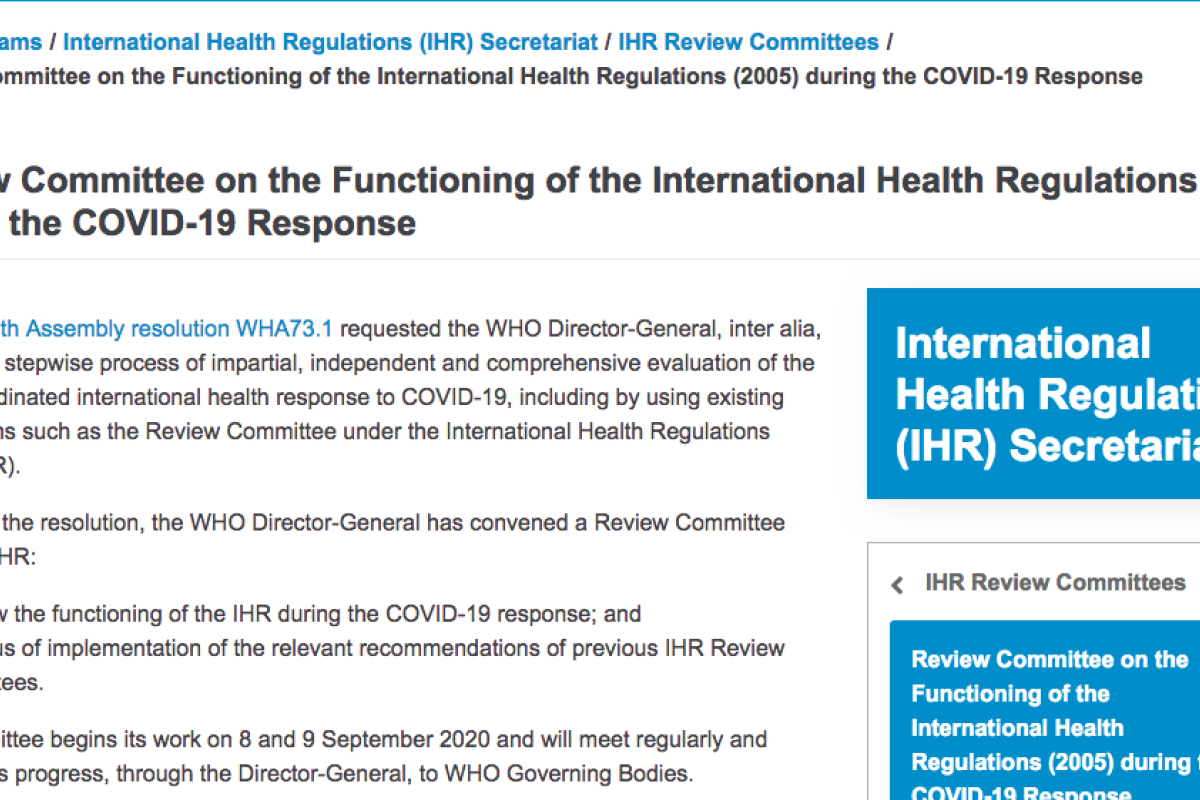
Task: Click the back chevron beside IHR Review Committees
Action: pos(898,585)
